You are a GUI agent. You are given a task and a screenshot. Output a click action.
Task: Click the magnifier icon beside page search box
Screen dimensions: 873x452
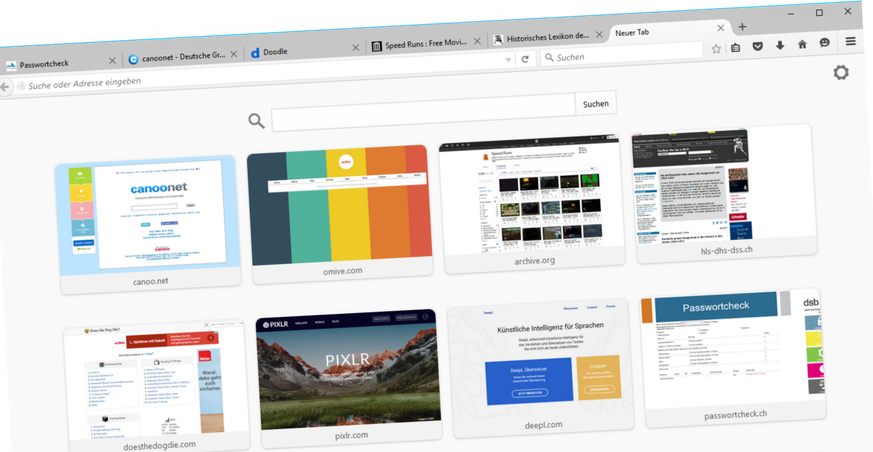[x=256, y=121]
